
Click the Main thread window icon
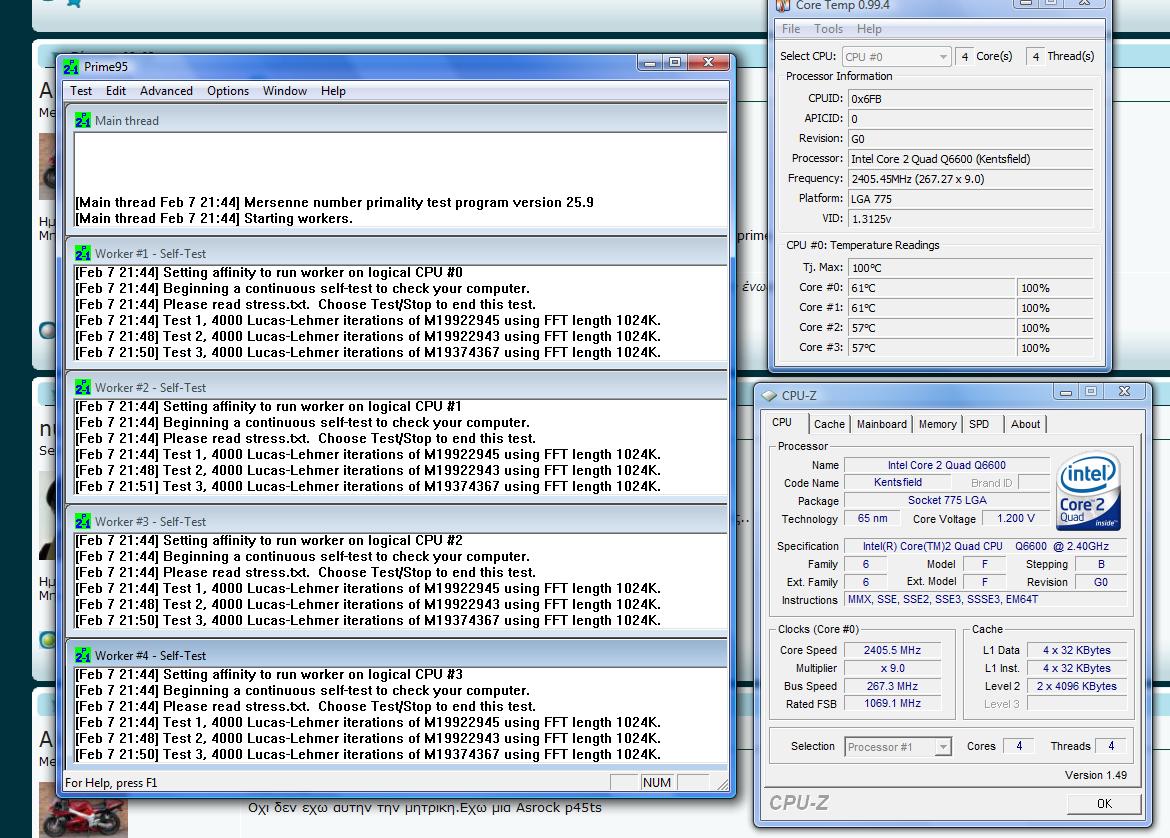point(83,120)
